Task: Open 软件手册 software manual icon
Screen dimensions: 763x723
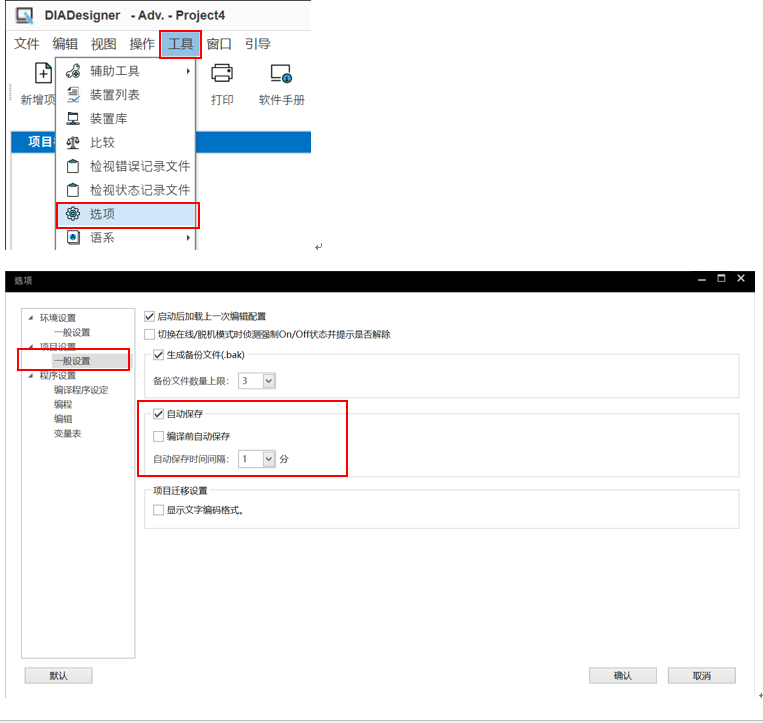Action: 281,74
